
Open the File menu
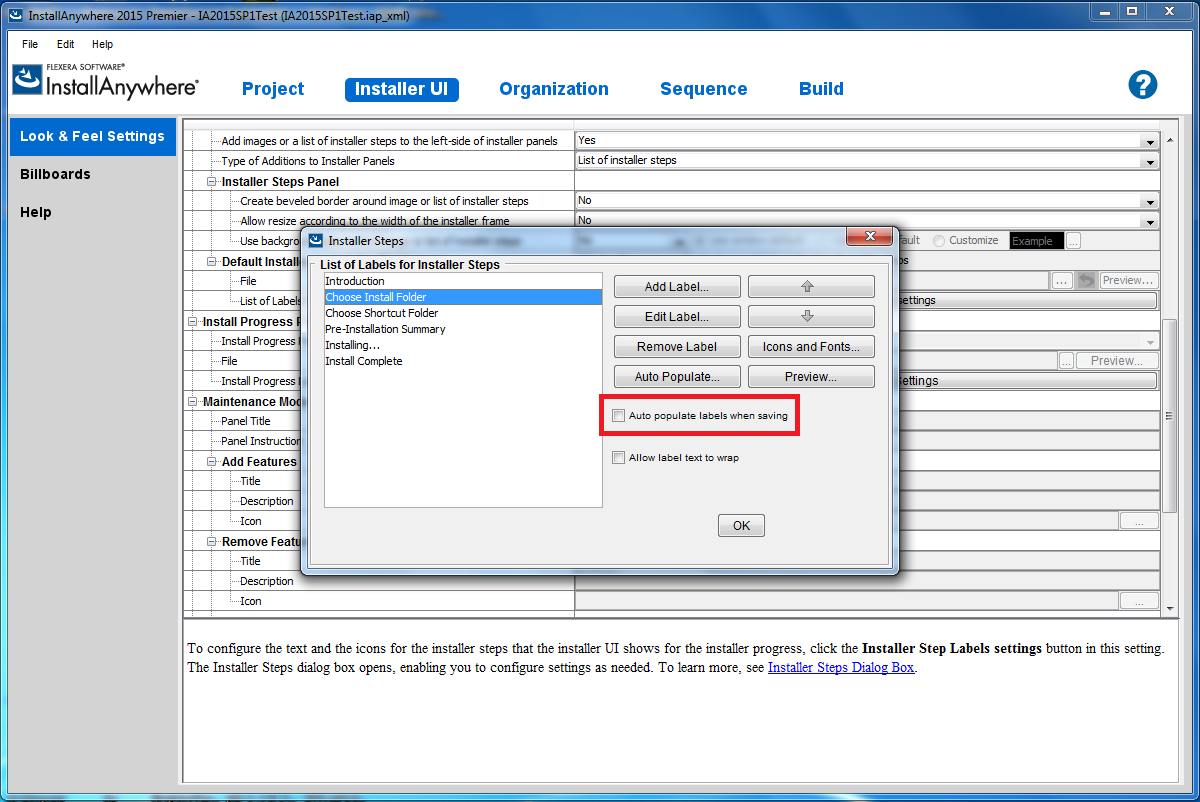click(x=30, y=44)
